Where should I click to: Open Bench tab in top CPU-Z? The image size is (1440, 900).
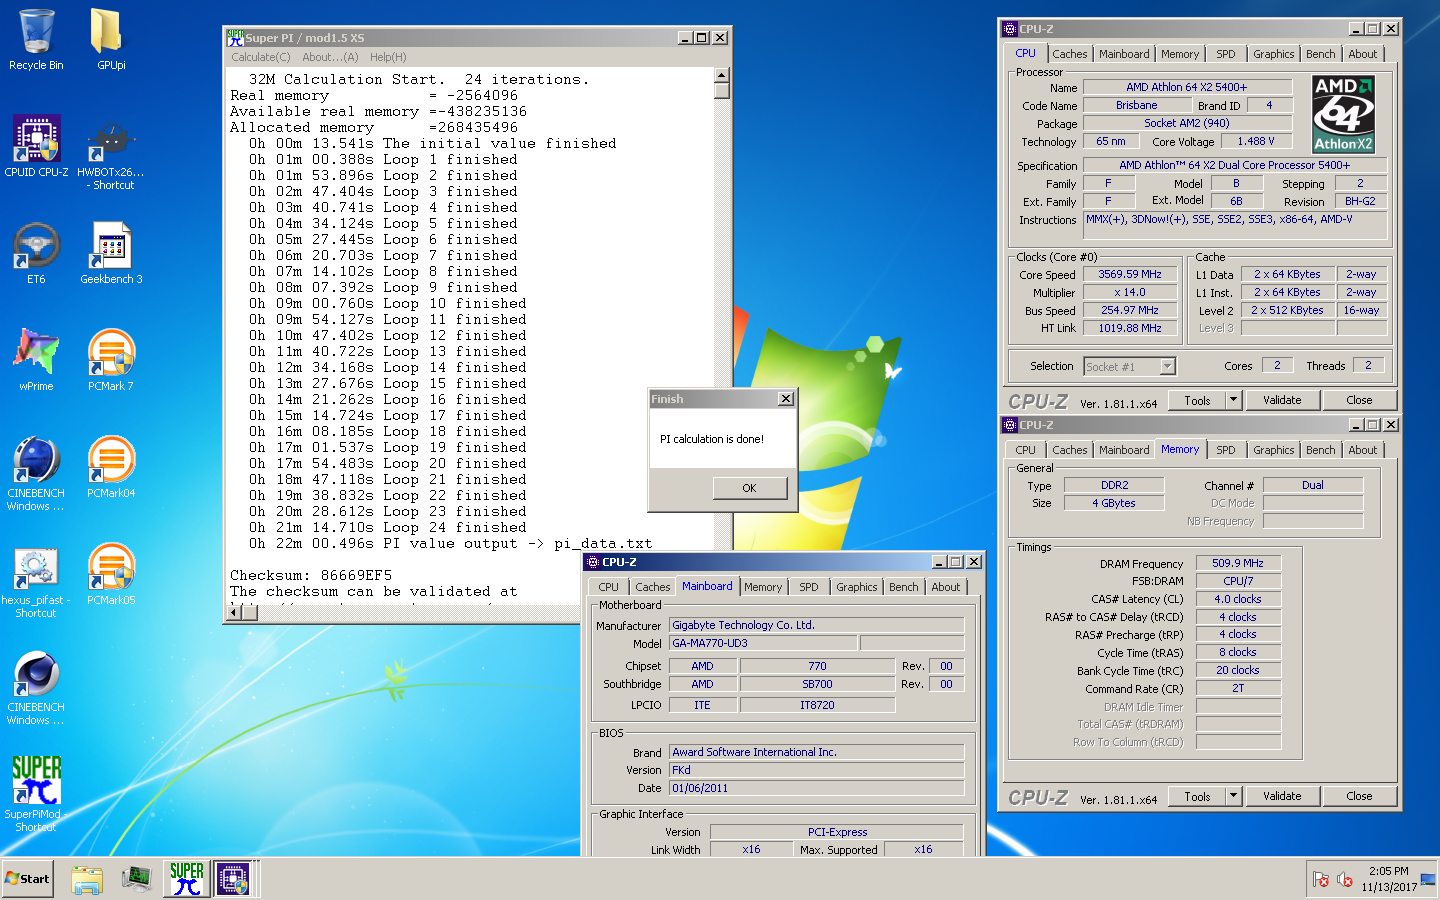pyautogui.click(x=1320, y=54)
